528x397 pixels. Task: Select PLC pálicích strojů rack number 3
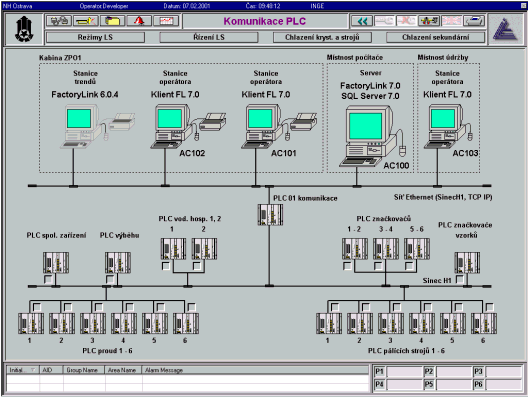(x=391, y=323)
